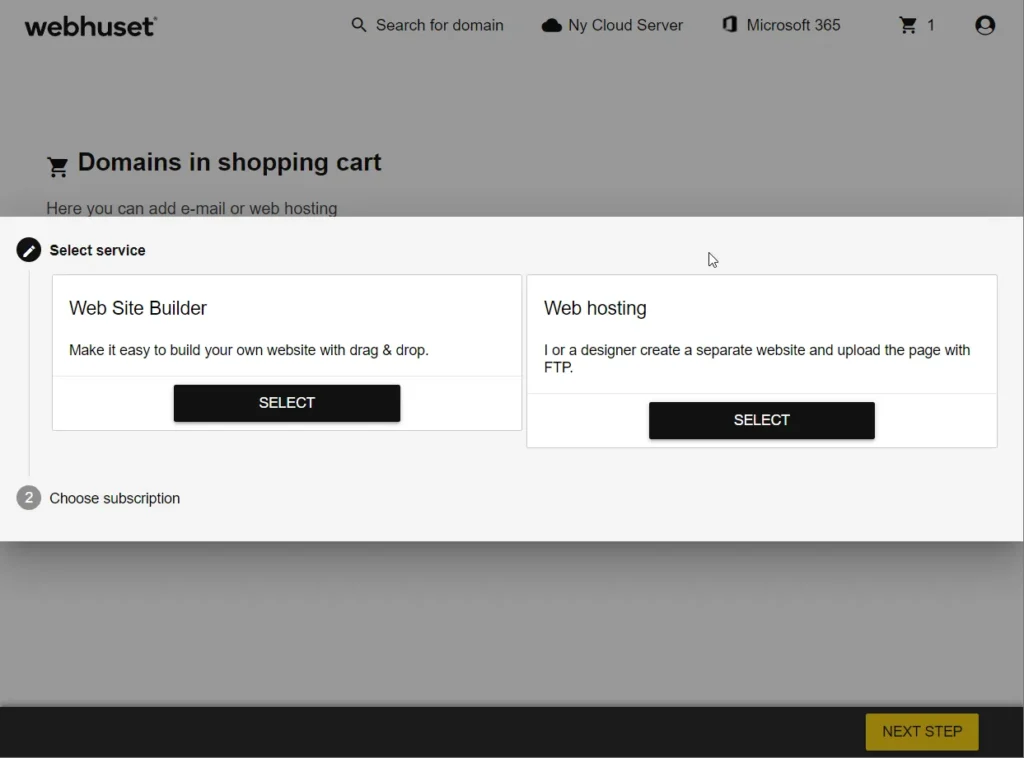Click the pencil edit step icon
1024x758 pixels.
(x=29, y=250)
